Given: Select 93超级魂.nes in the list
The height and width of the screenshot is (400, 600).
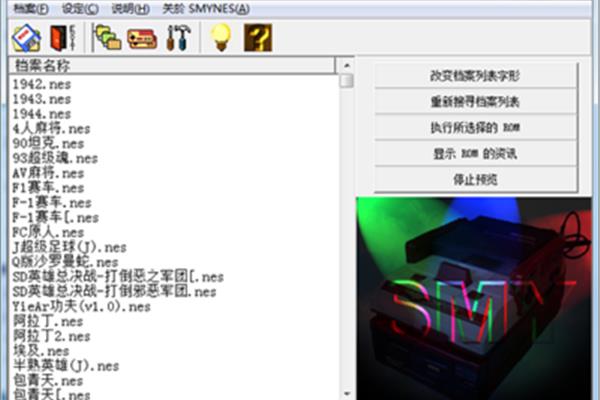Looking at the screenshot, I should (x=55, y=158).
